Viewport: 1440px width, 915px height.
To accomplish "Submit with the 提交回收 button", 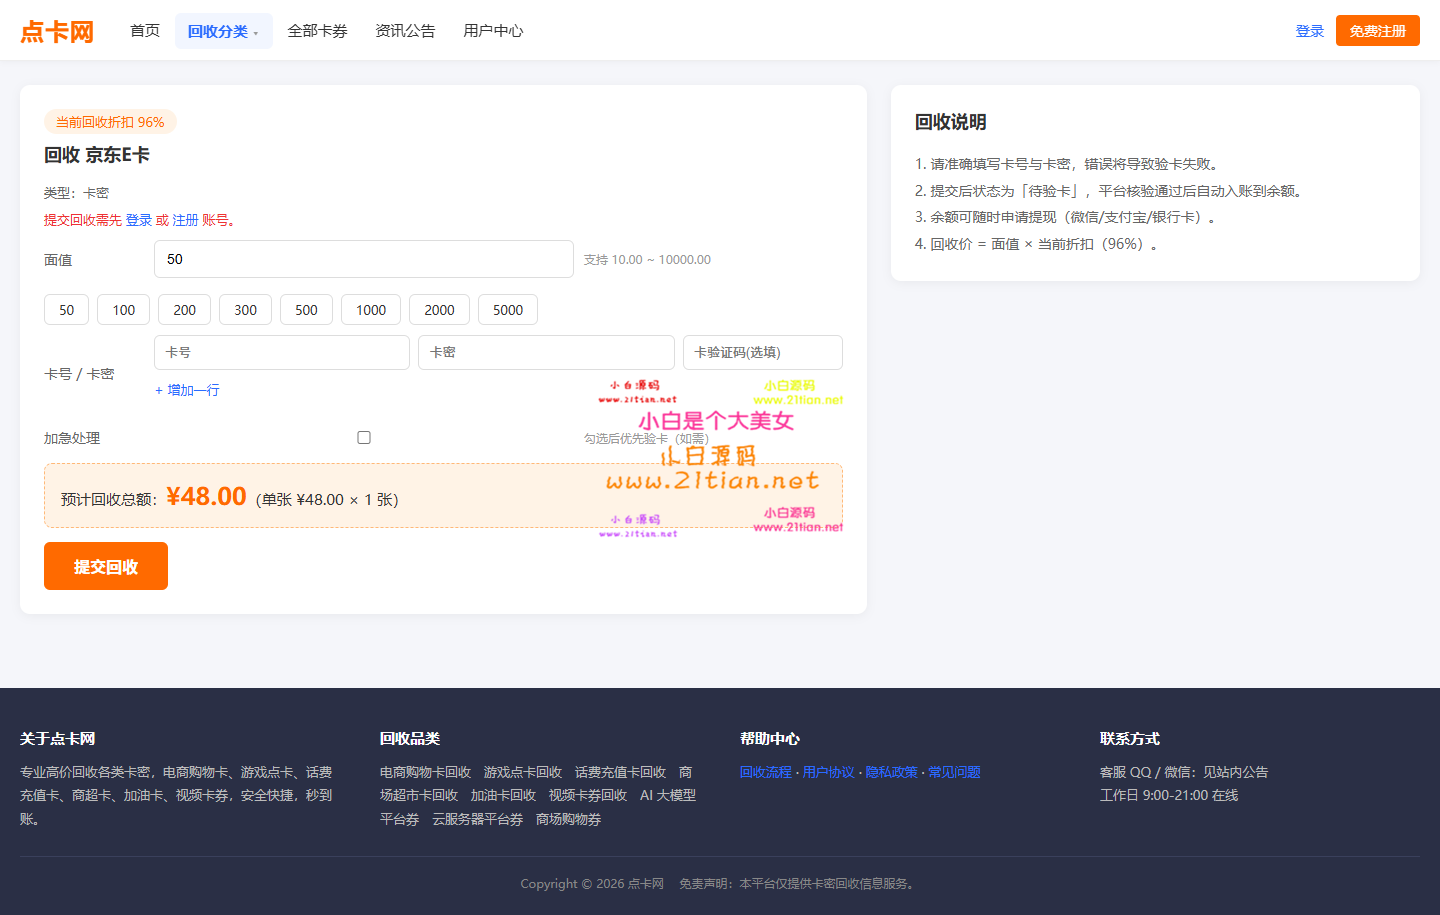I will [106, 566].
